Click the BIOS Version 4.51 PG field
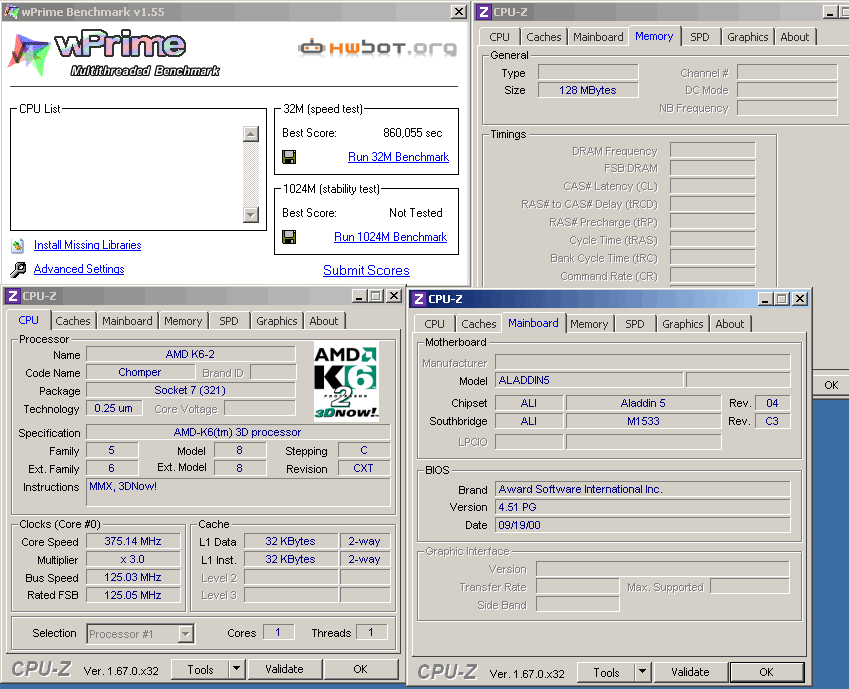Image resolution: width=849 pixels, height=689 pixels. [x=643, y=508]
